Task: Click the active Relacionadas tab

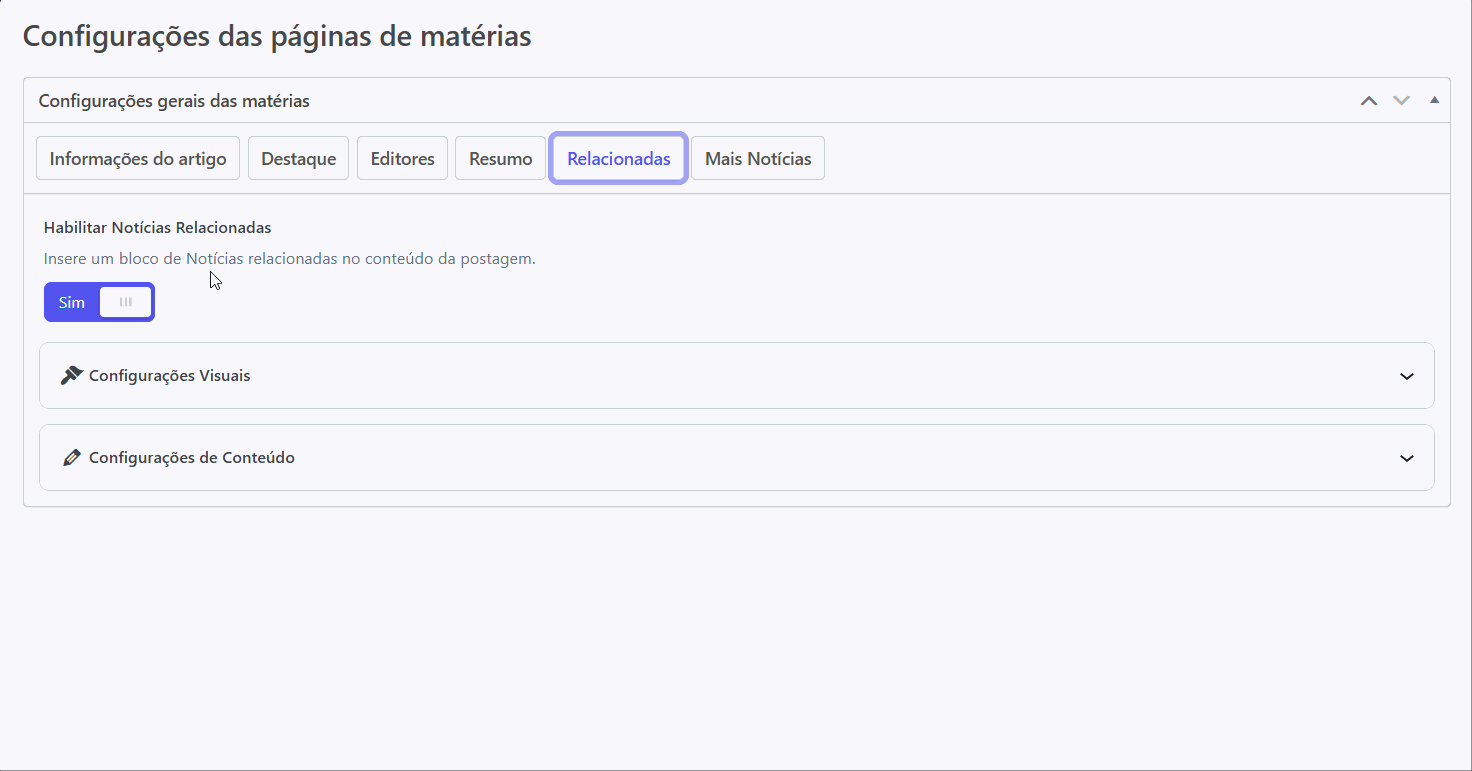Action: click(618, 159)
